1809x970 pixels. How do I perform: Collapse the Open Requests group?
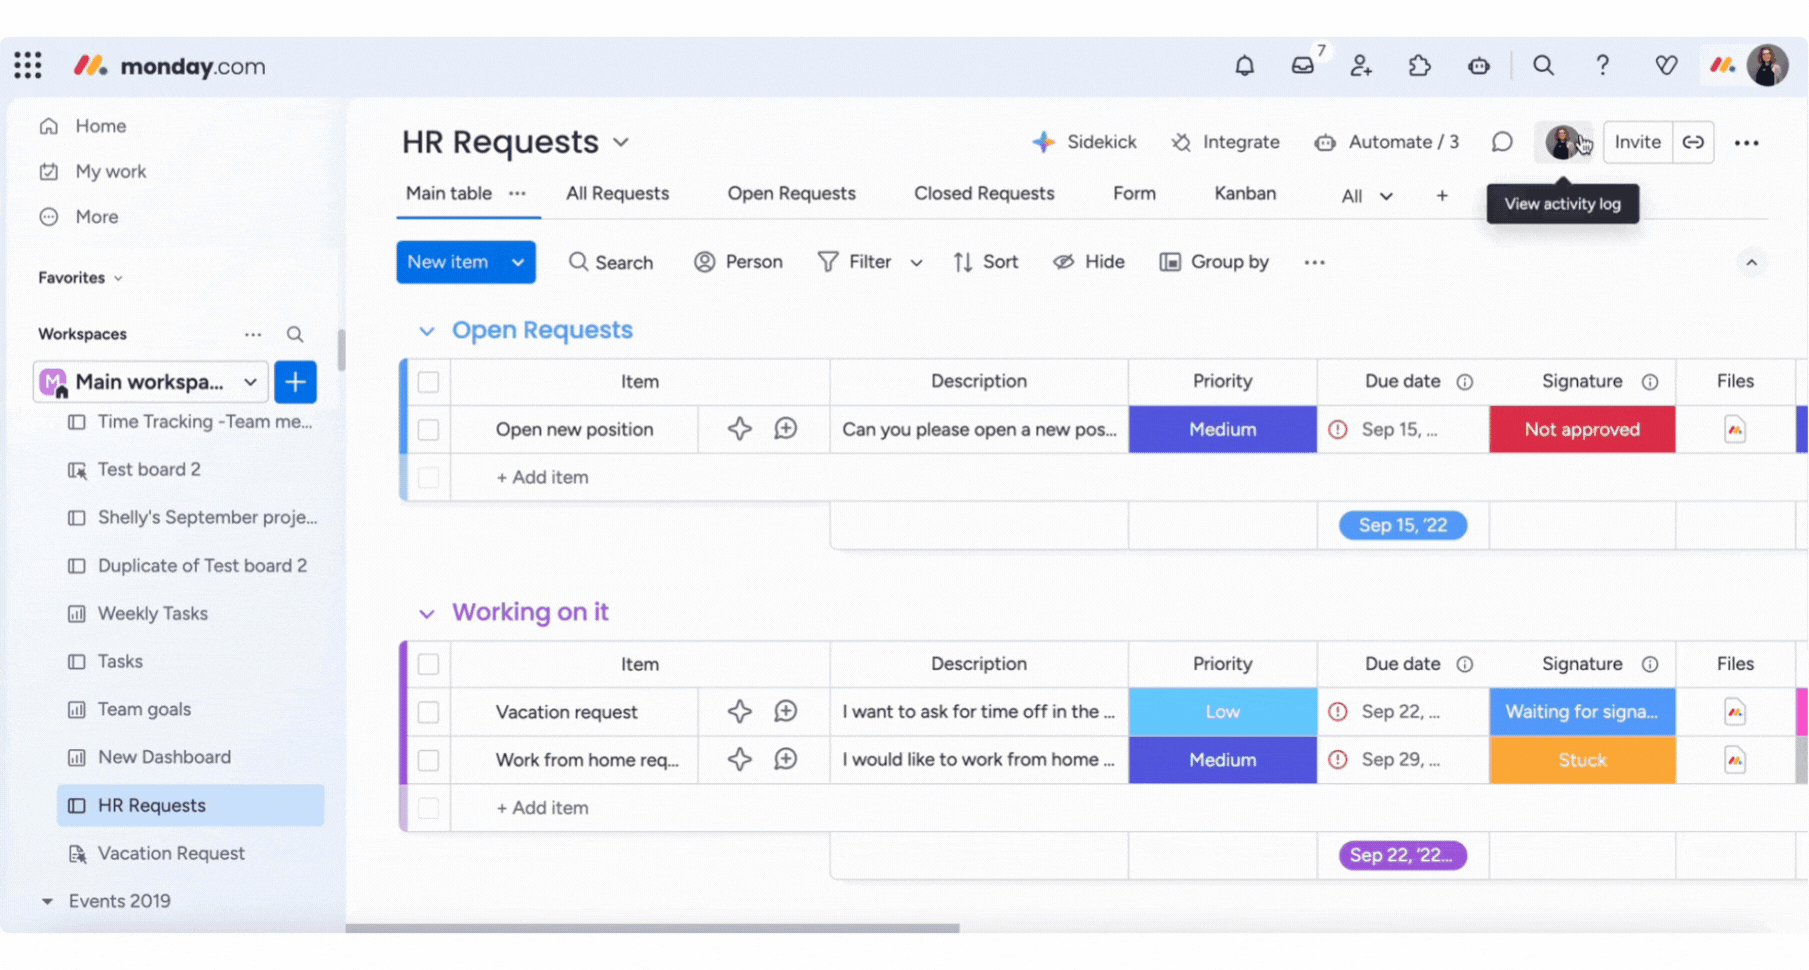point(427,331)
